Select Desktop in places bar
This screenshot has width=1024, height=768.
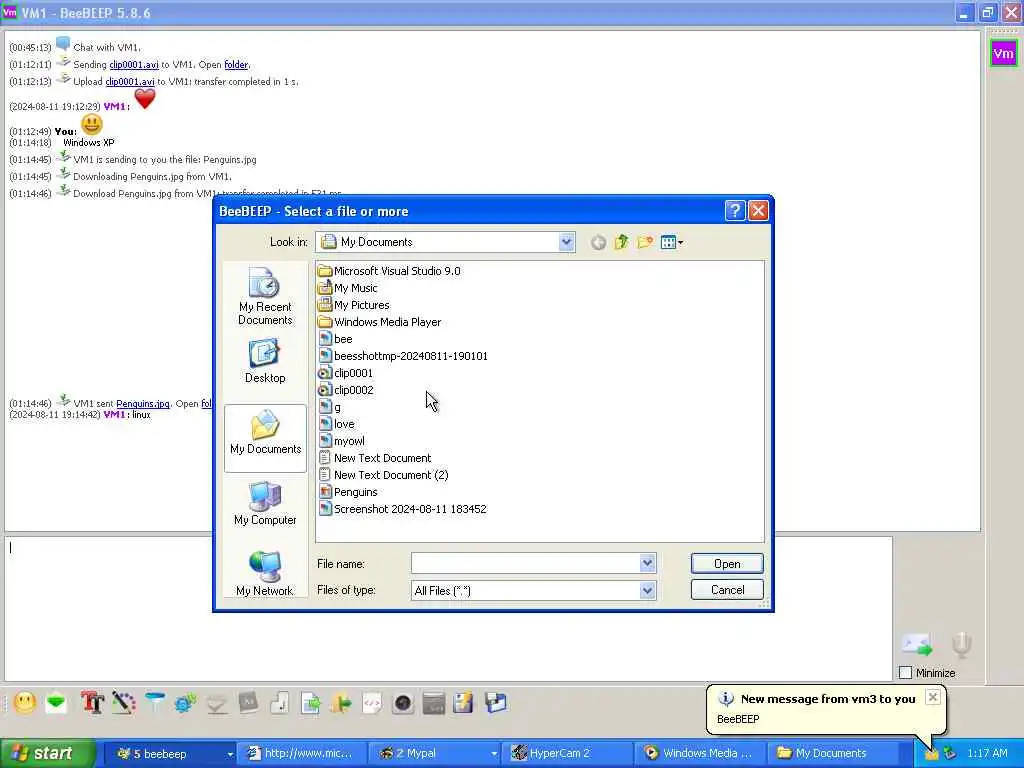coord(265,360)
